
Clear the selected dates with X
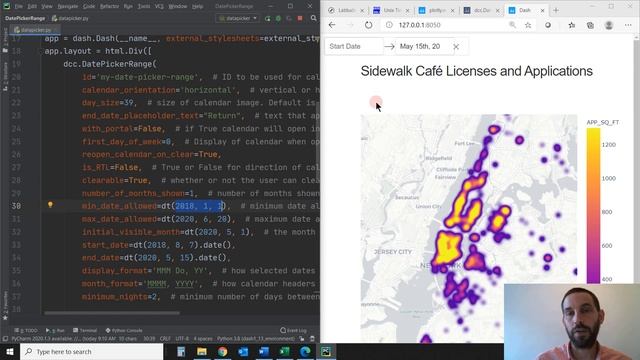tap(456, 47)
